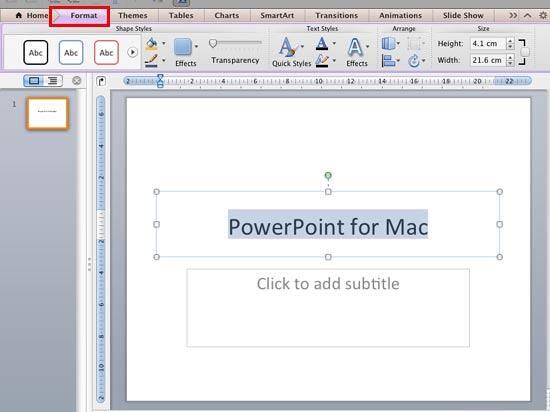This screenshot has height=412, width=550.
Task: Click the text Line color icon
Action: pyautogui.click(x=322, y=61)
